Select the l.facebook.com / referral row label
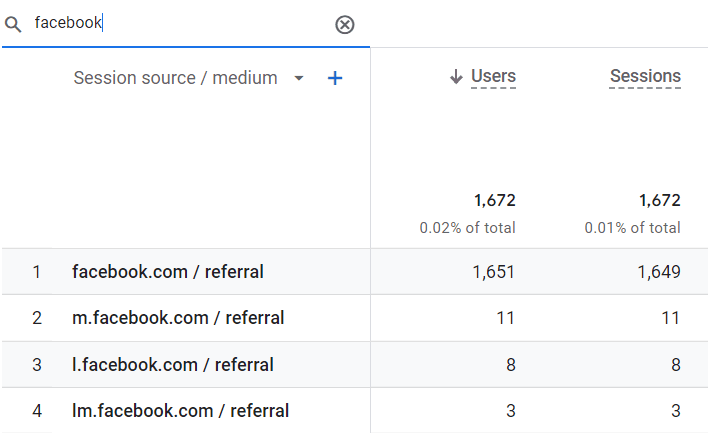 [x=173, y=364]
